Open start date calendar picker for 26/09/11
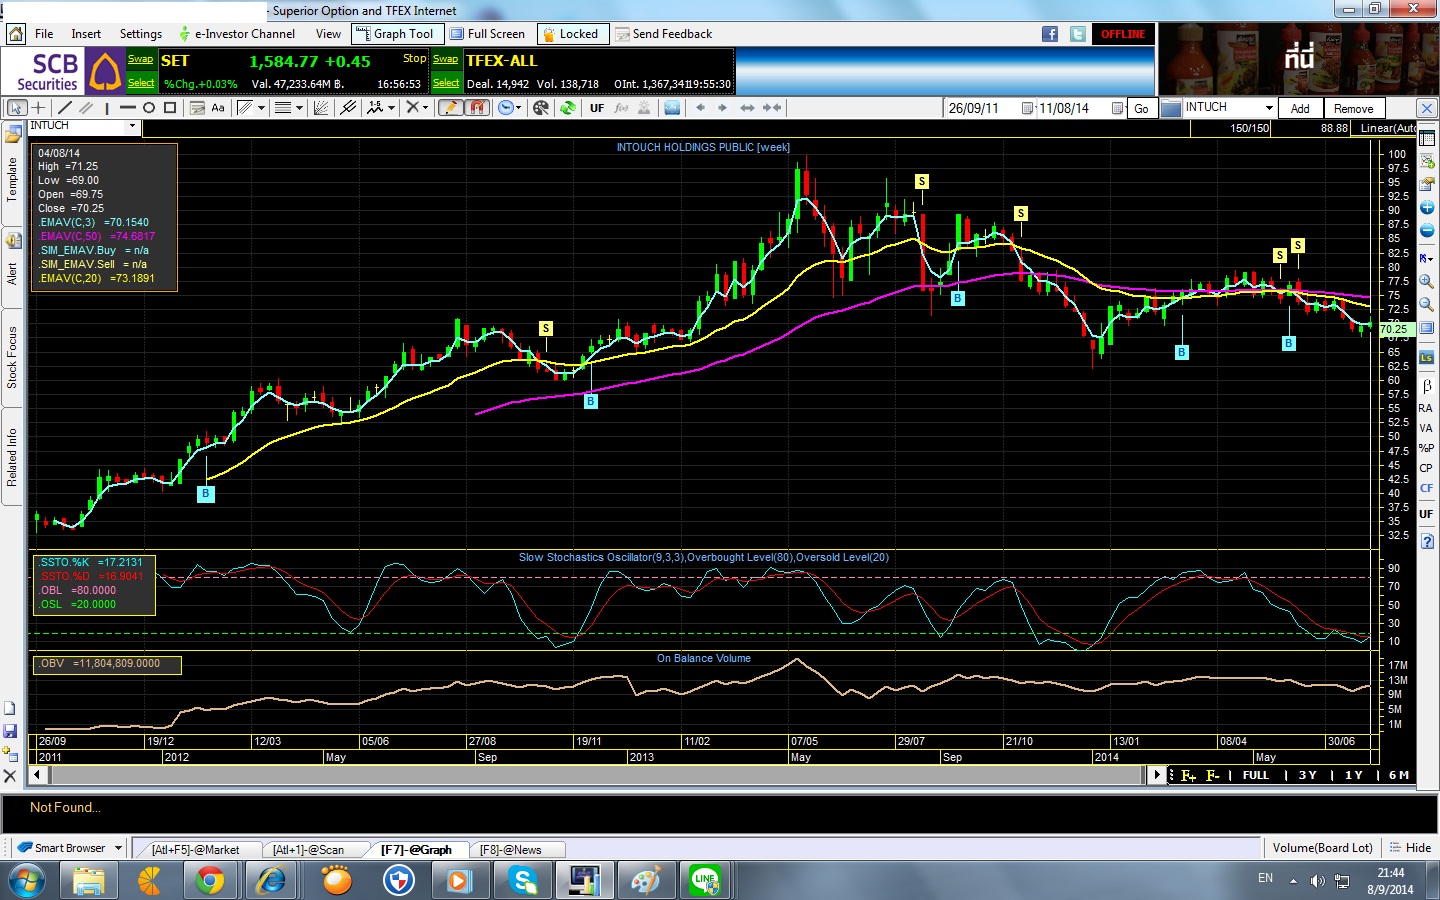 (x=1027, y=108)
